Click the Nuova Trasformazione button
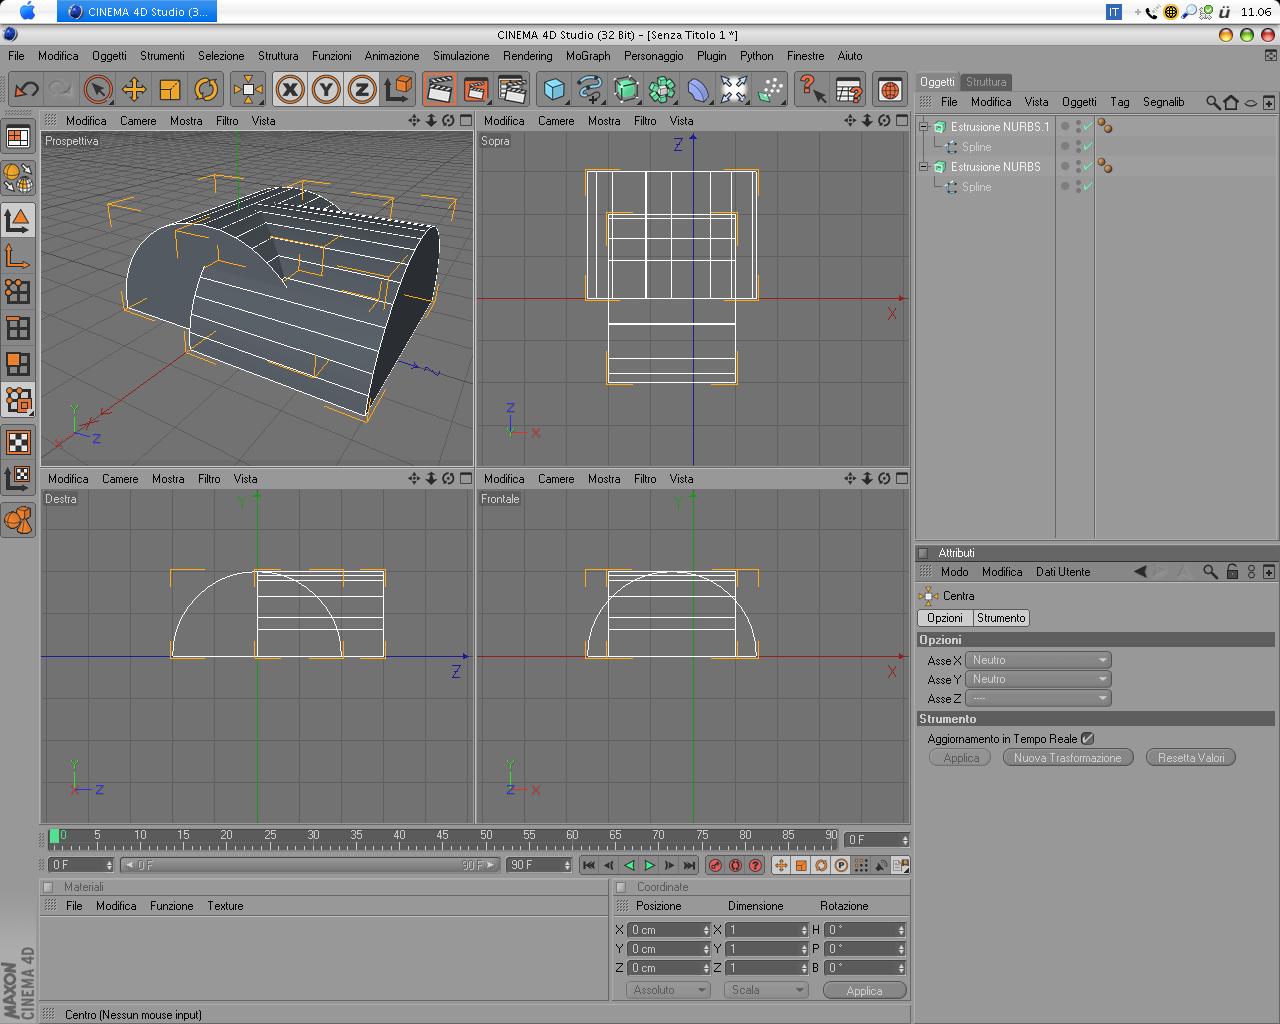1280x1024 pixels. coord(1067,758)
